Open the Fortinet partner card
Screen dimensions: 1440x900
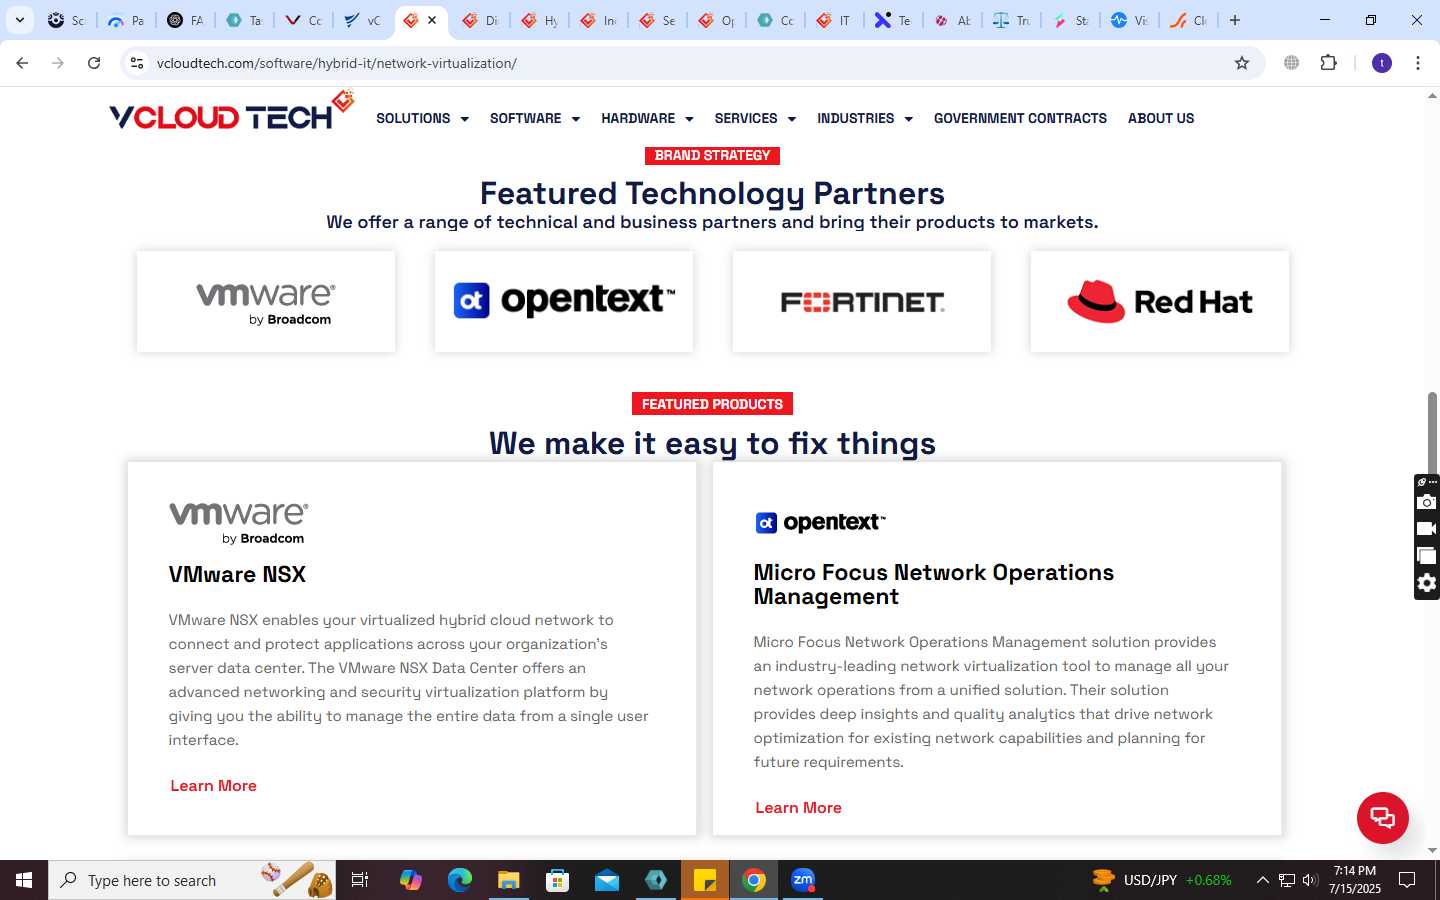pyautogui.click(x=862, y=302)
